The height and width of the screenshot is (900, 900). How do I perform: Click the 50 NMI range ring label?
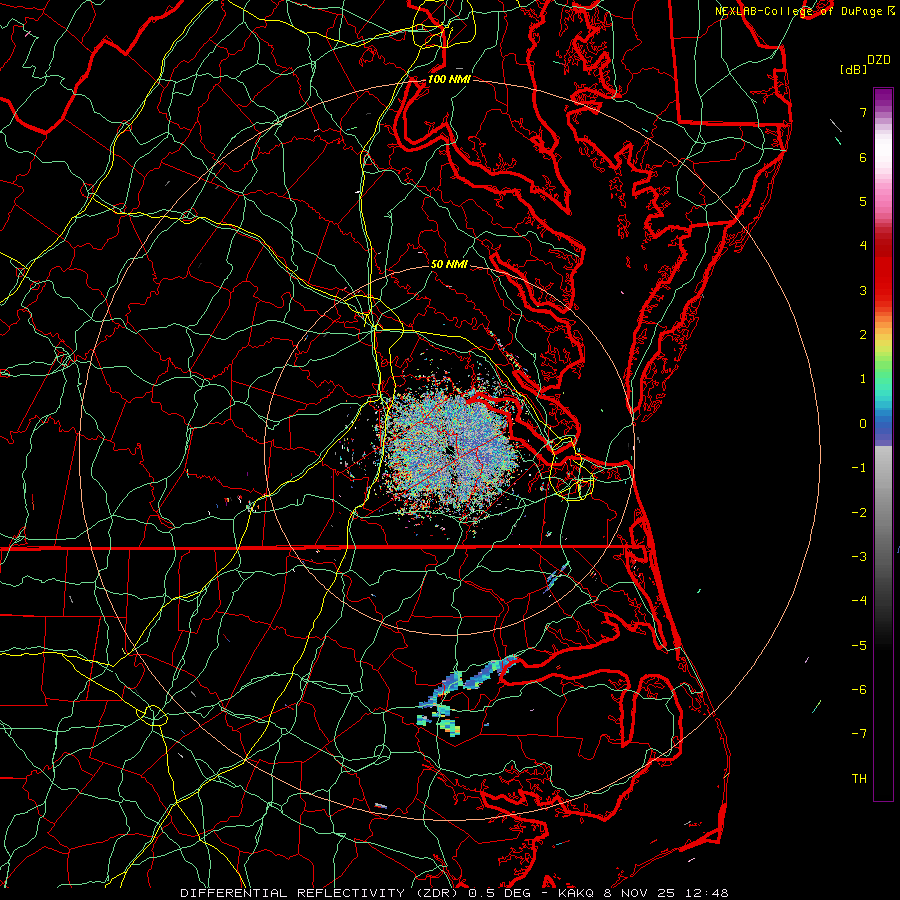pyautogui.click(x=449, y=264)
